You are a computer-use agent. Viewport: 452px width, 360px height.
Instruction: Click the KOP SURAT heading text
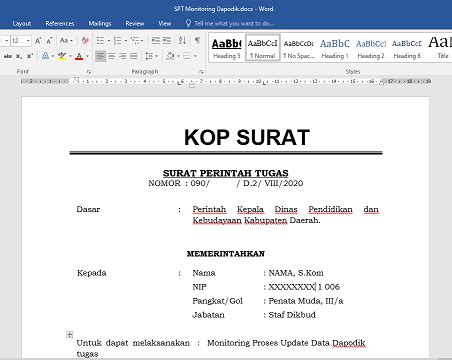247,137
